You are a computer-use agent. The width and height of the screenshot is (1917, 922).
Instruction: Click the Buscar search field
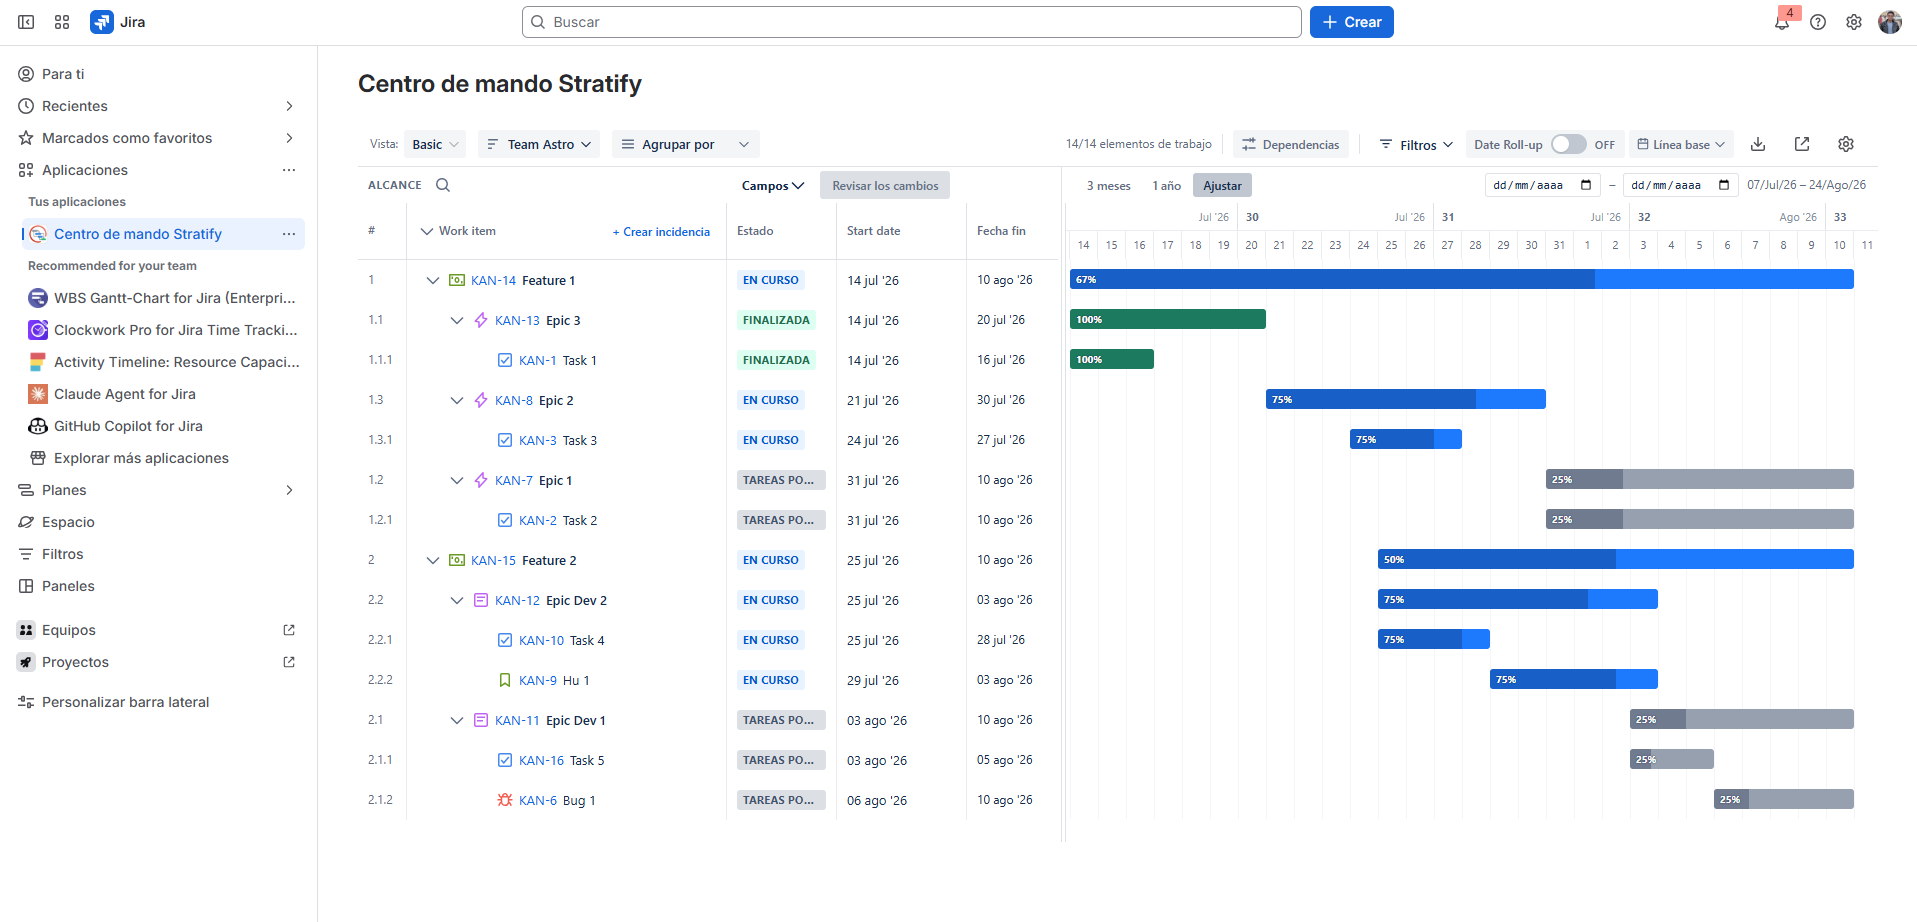[x=911, y=22]
